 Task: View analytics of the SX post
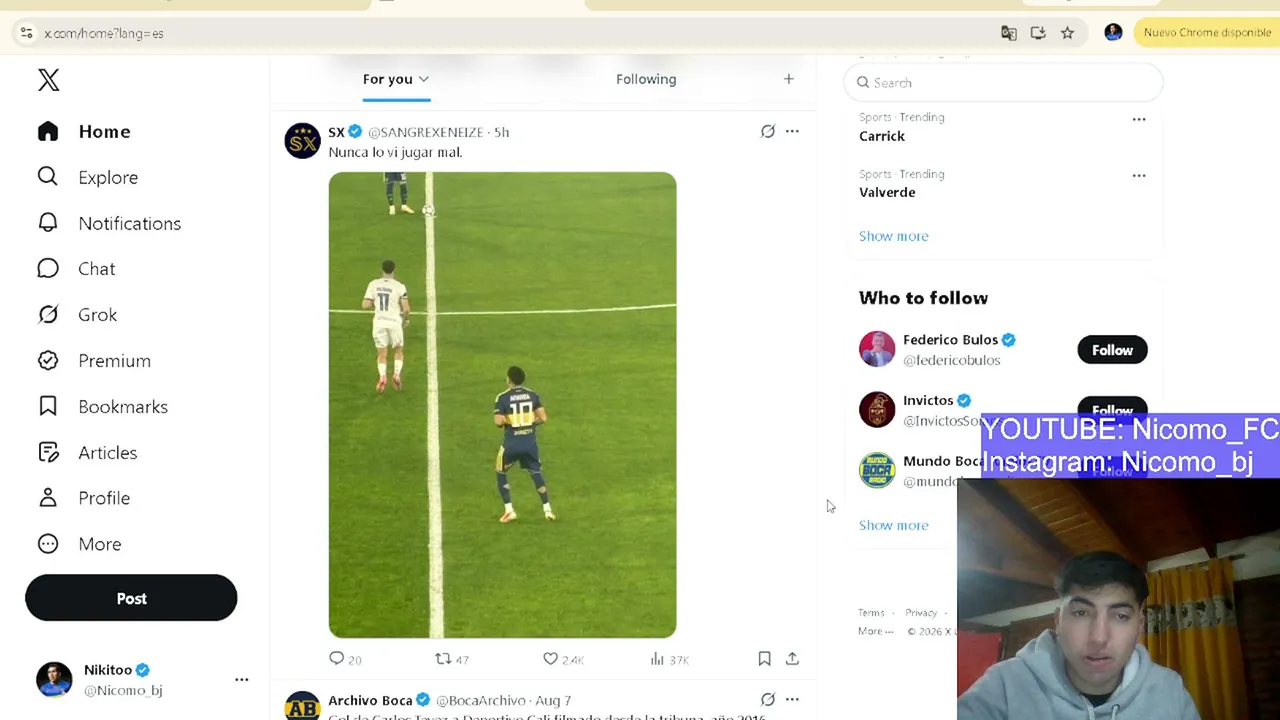657,659
